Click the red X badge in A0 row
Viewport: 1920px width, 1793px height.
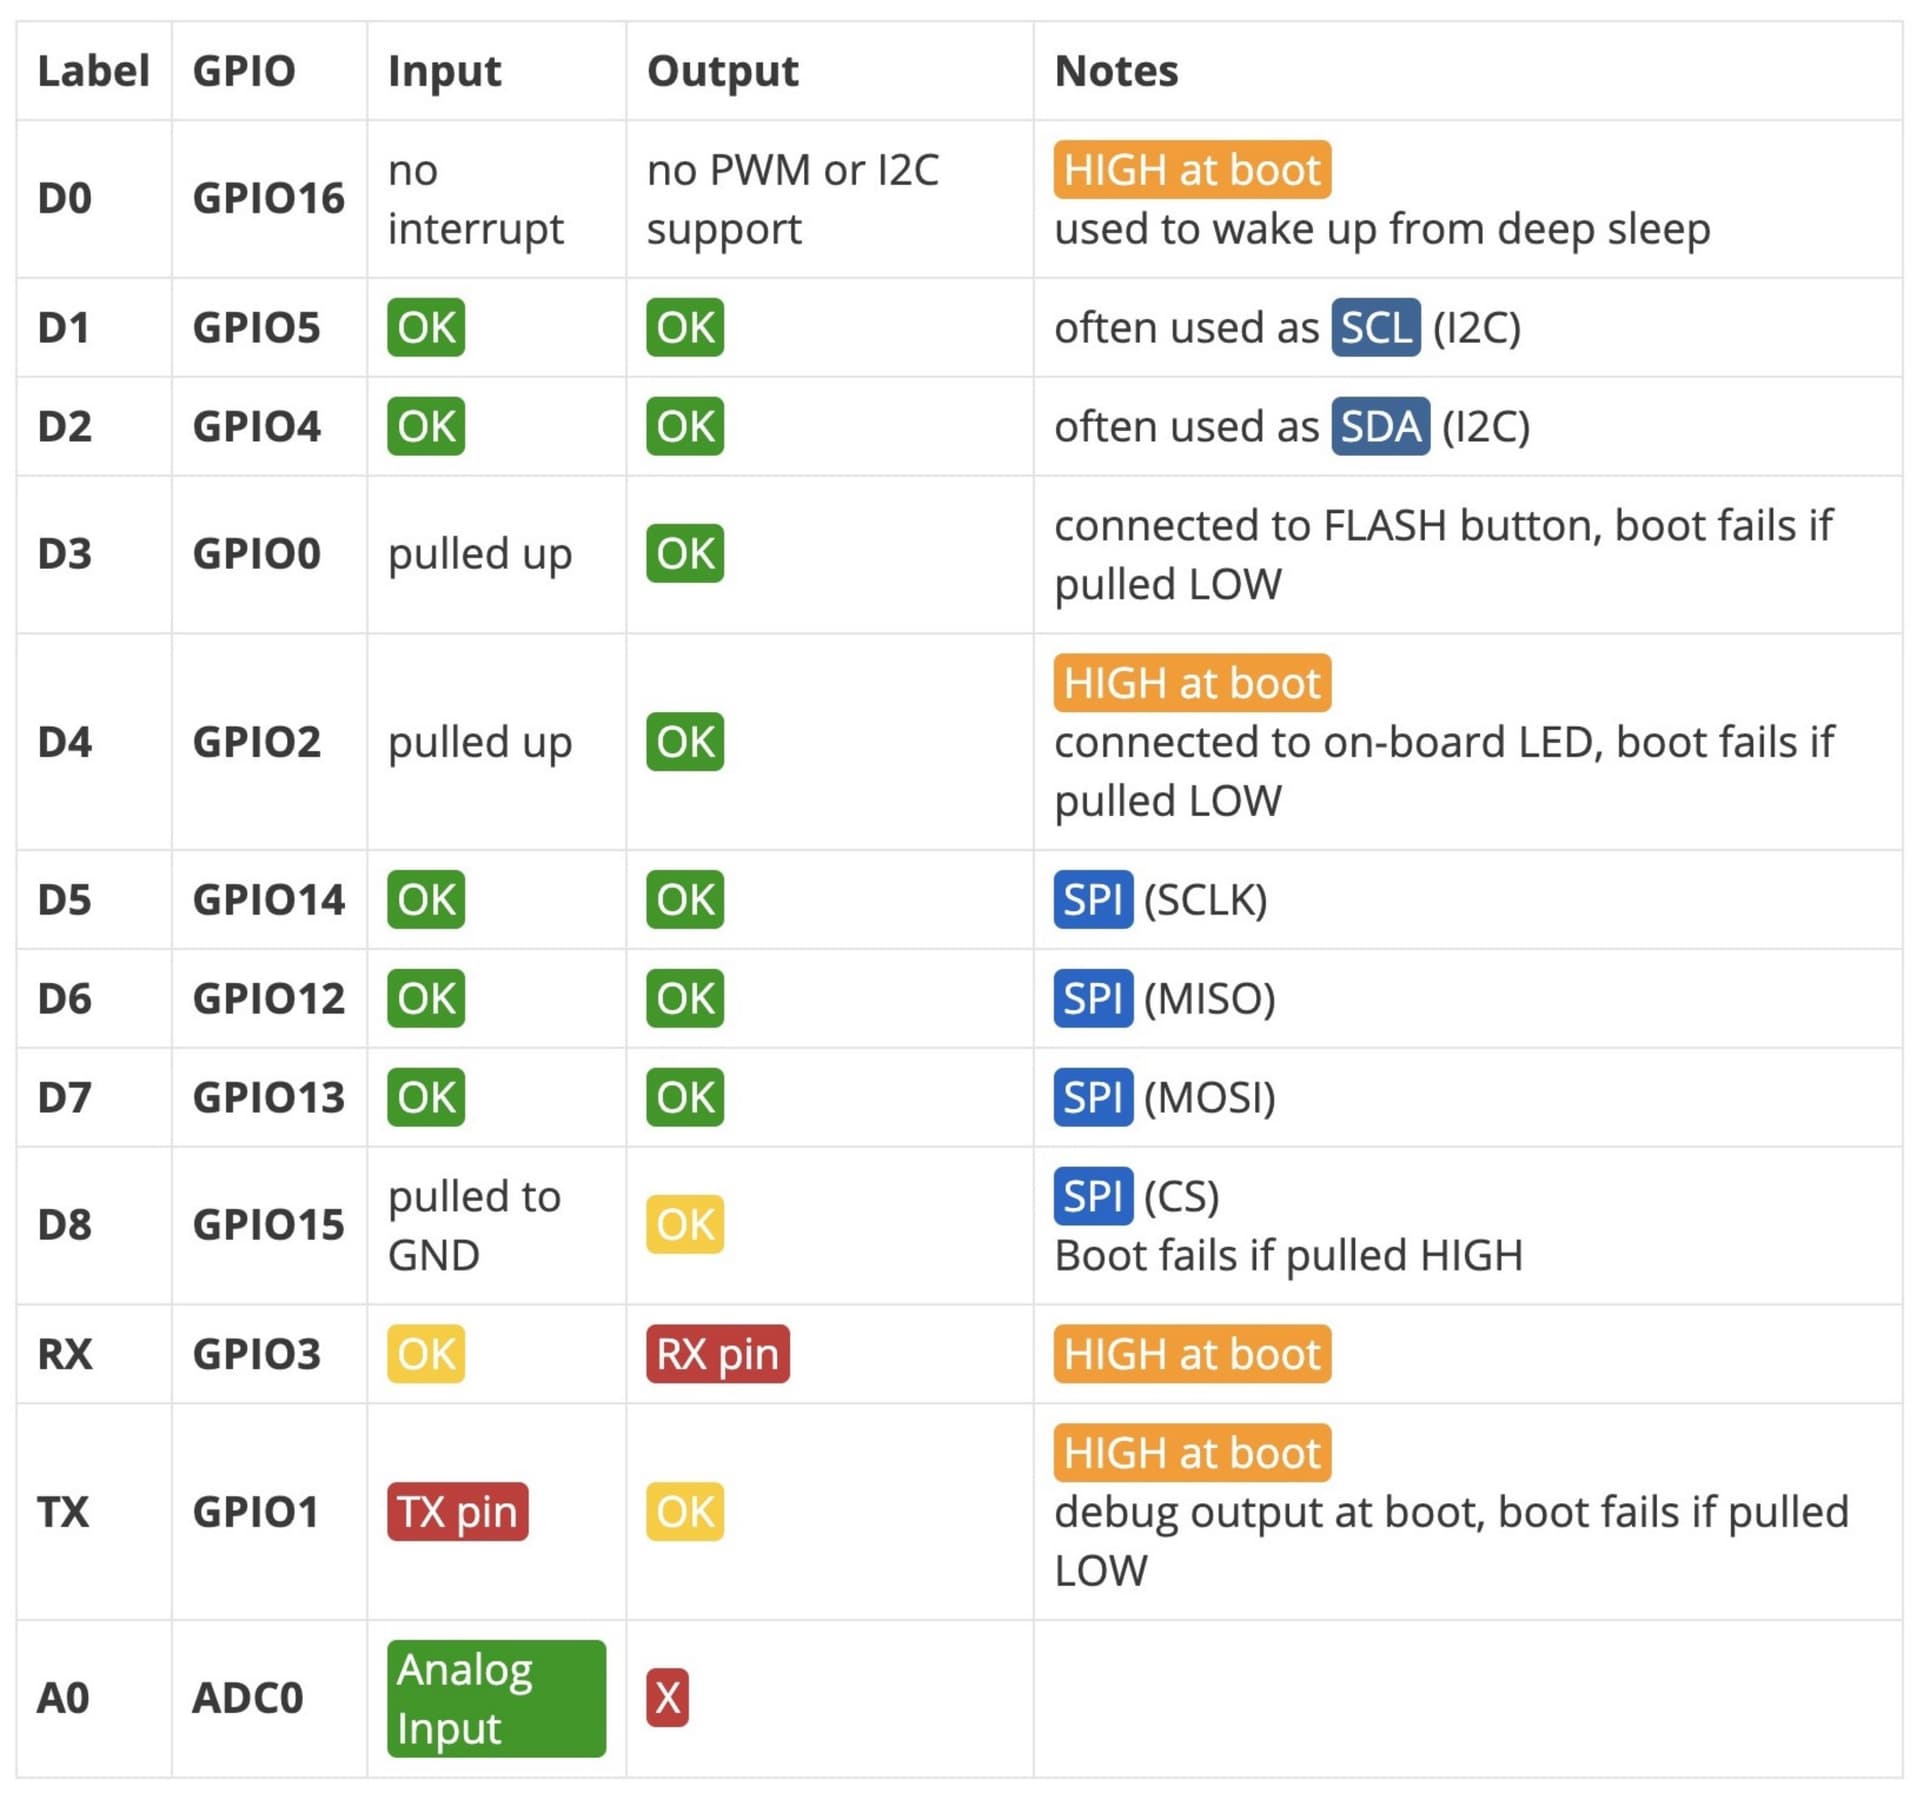click(668, 1698)
